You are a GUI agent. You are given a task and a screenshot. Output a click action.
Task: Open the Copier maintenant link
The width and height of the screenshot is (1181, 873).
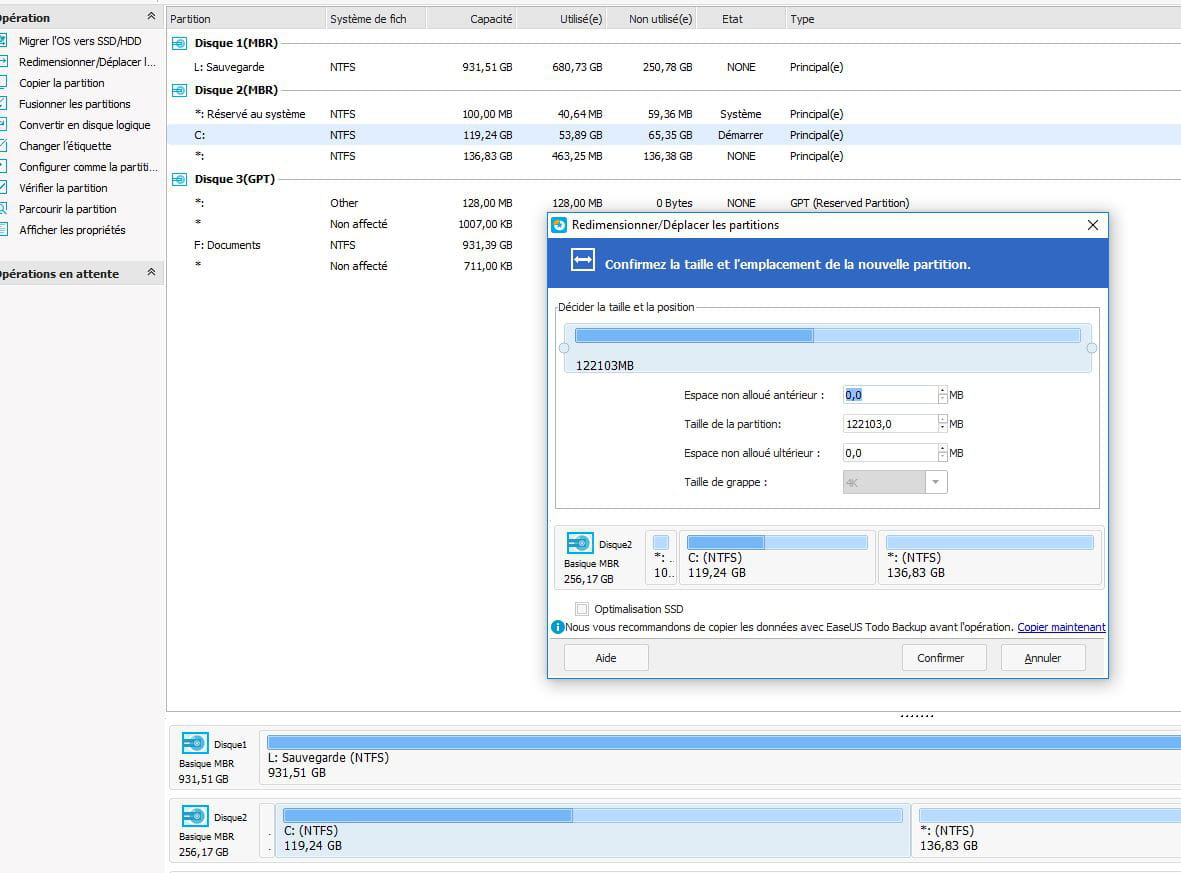pos(1061,628)
